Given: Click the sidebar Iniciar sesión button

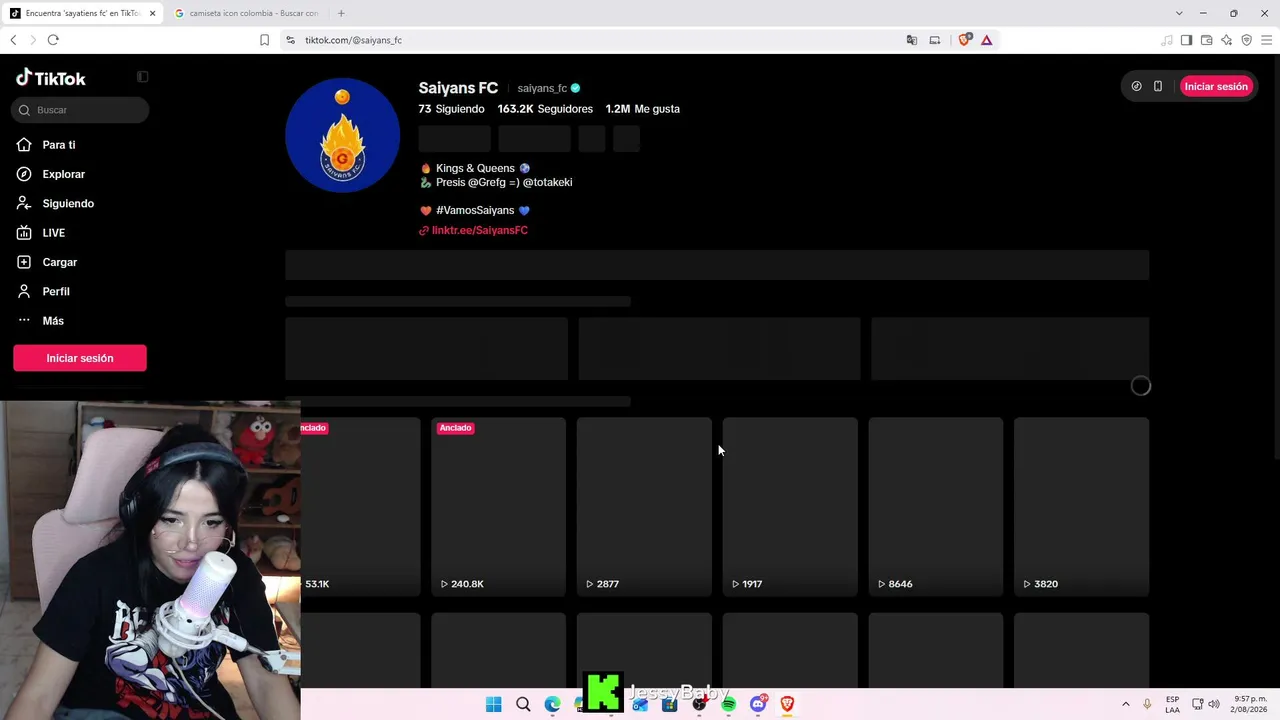Looking at the screenshot, I should (x=80, y=358).
